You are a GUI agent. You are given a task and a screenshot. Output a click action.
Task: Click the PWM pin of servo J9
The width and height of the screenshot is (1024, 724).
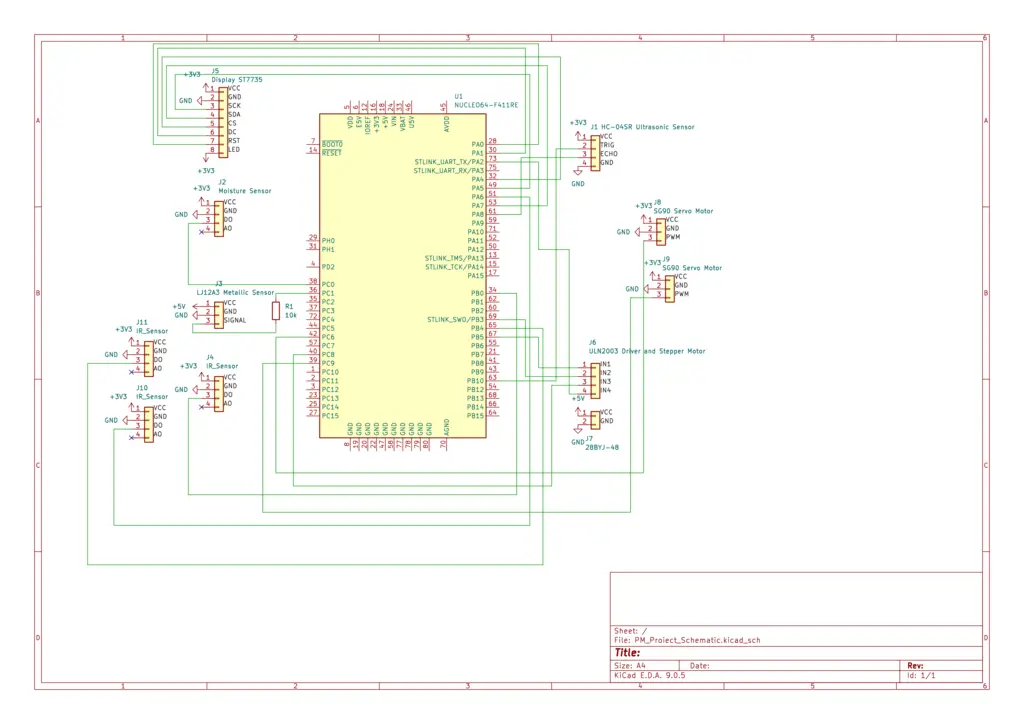click(682, 294)
